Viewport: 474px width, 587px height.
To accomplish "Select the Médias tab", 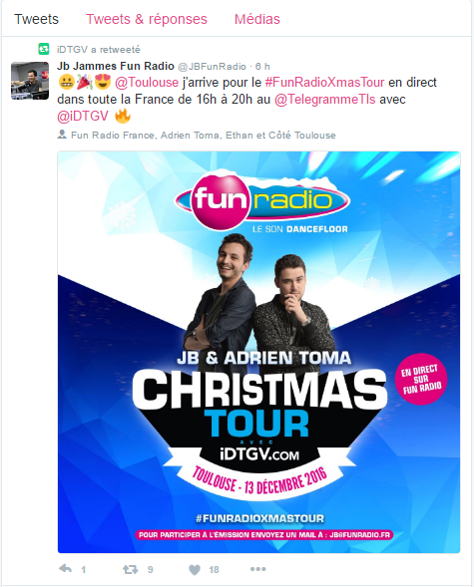I will tap(257, 19).
